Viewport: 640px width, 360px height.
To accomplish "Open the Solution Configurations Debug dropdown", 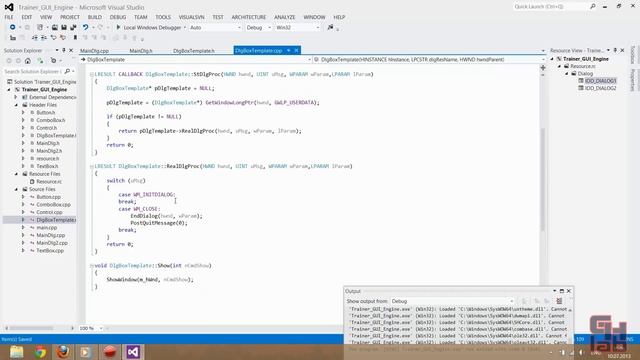I will point(258,27).
